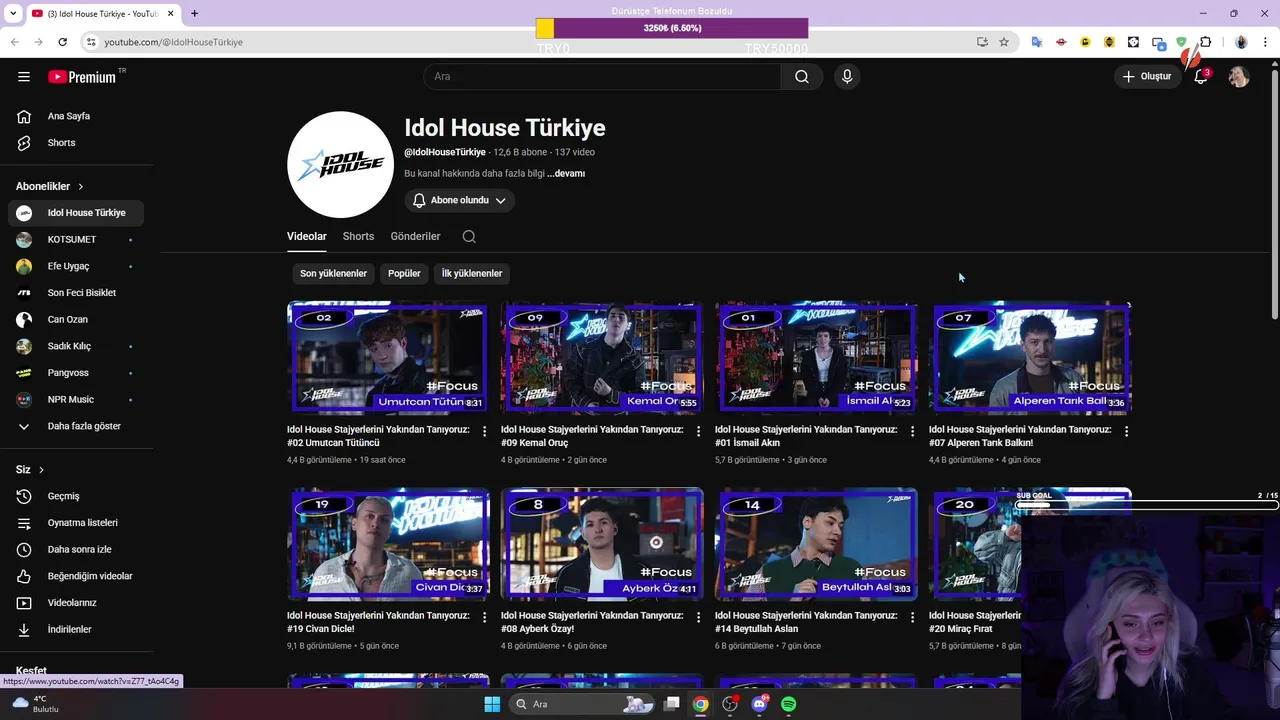Open Efe Uygaç channel in sidebar

click(x=75, y=266)
